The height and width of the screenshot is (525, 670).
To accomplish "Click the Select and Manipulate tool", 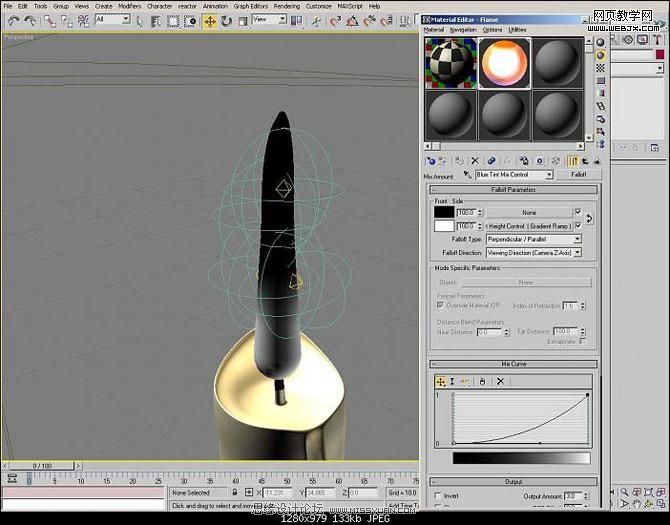I will click(316, 21).
